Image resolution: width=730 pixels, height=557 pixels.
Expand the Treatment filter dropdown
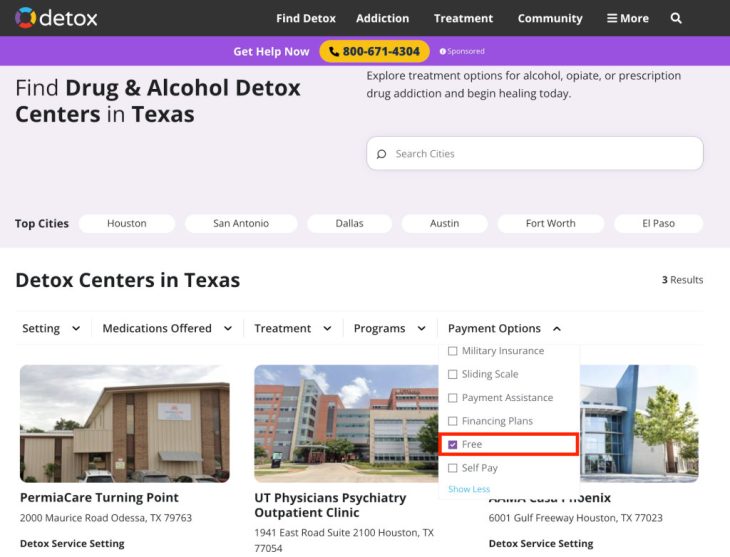click(293, 328)
